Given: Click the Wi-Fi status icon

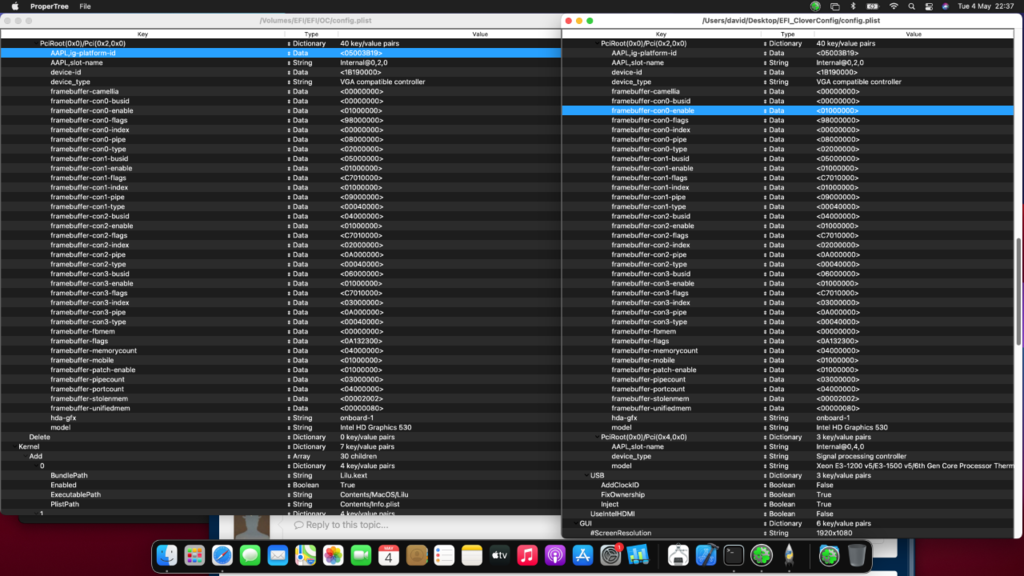Looking at the screenshot, I should 893,6.
